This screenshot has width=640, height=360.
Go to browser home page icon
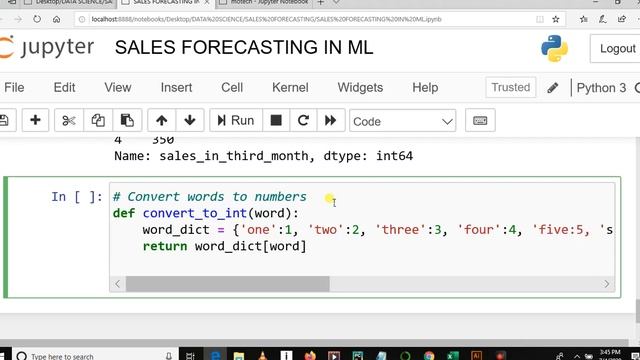pyautogui.click(x=56, y=19)
